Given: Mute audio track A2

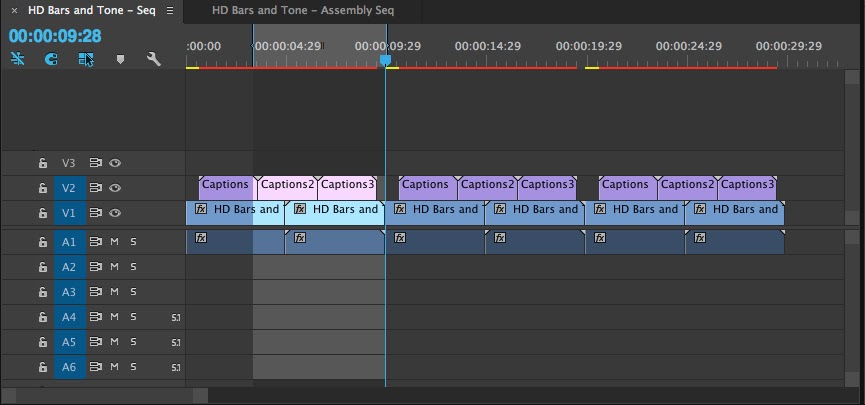Looking at the screenshot, I should tap(115, 267).
